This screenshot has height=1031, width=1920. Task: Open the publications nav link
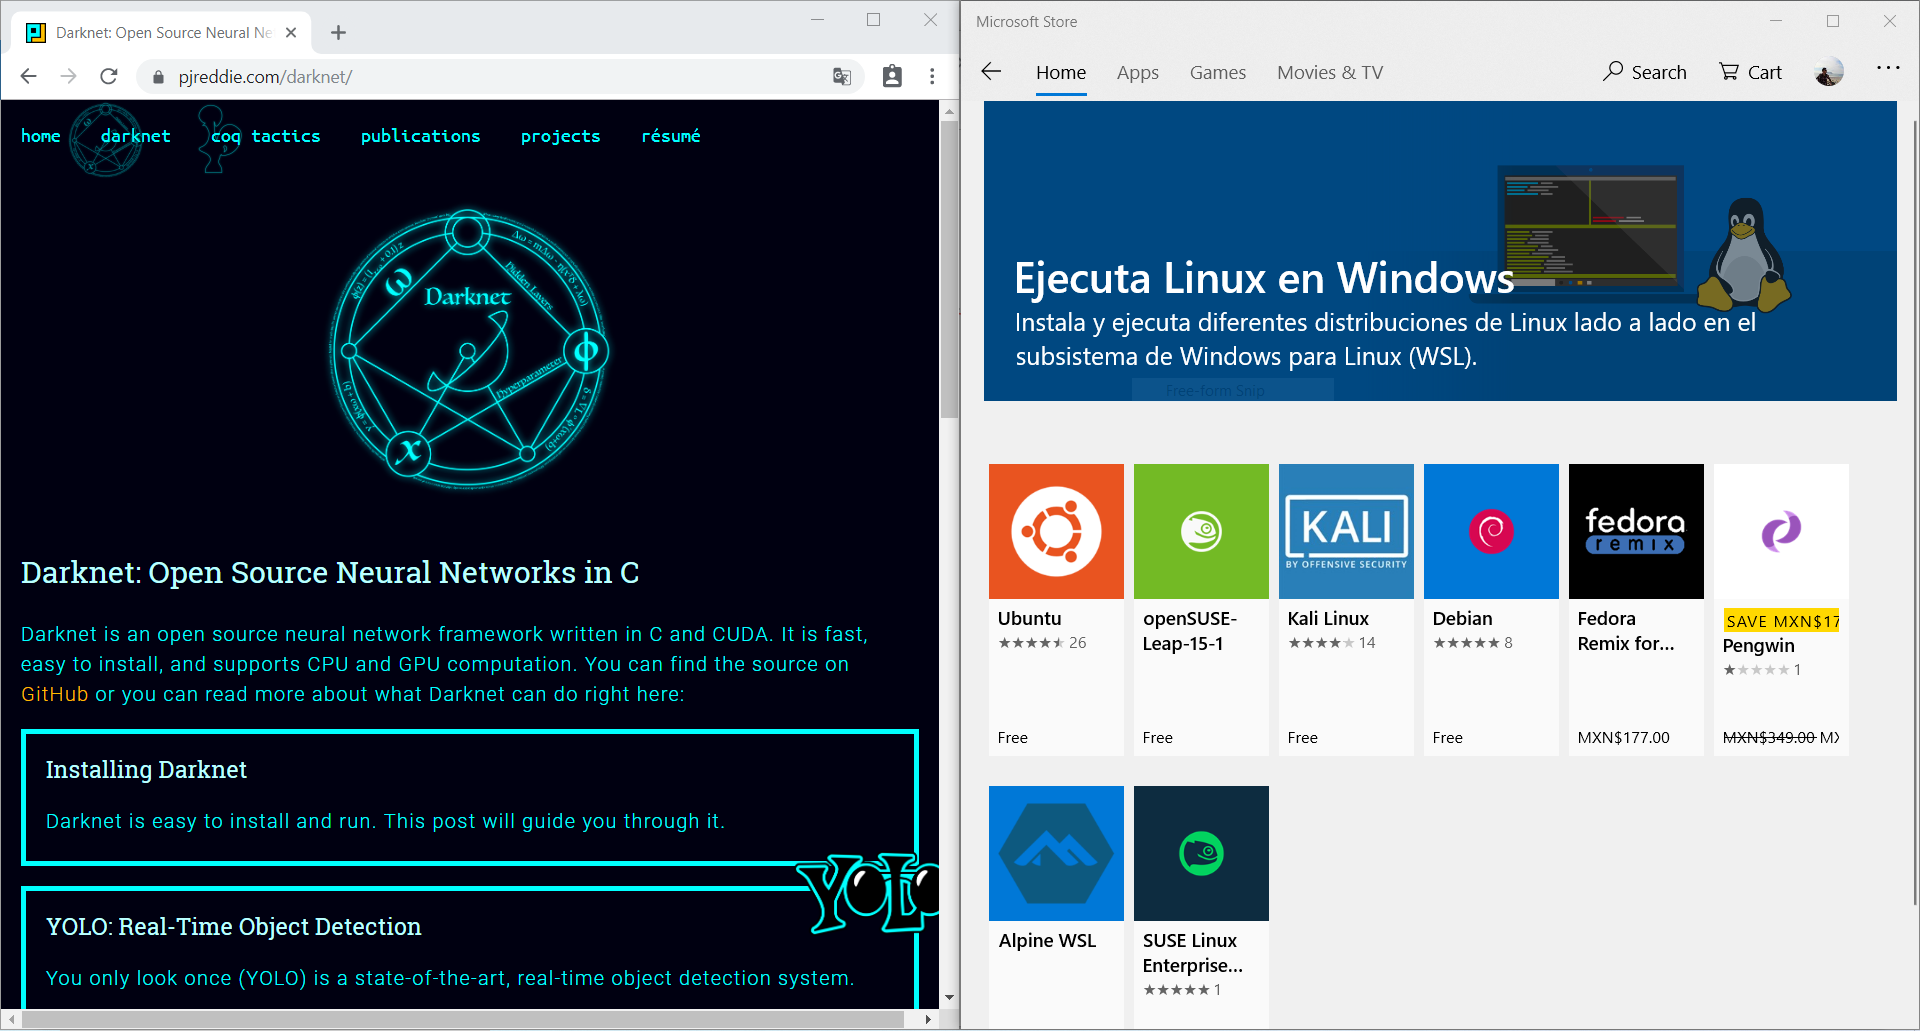tap(421, 136)
